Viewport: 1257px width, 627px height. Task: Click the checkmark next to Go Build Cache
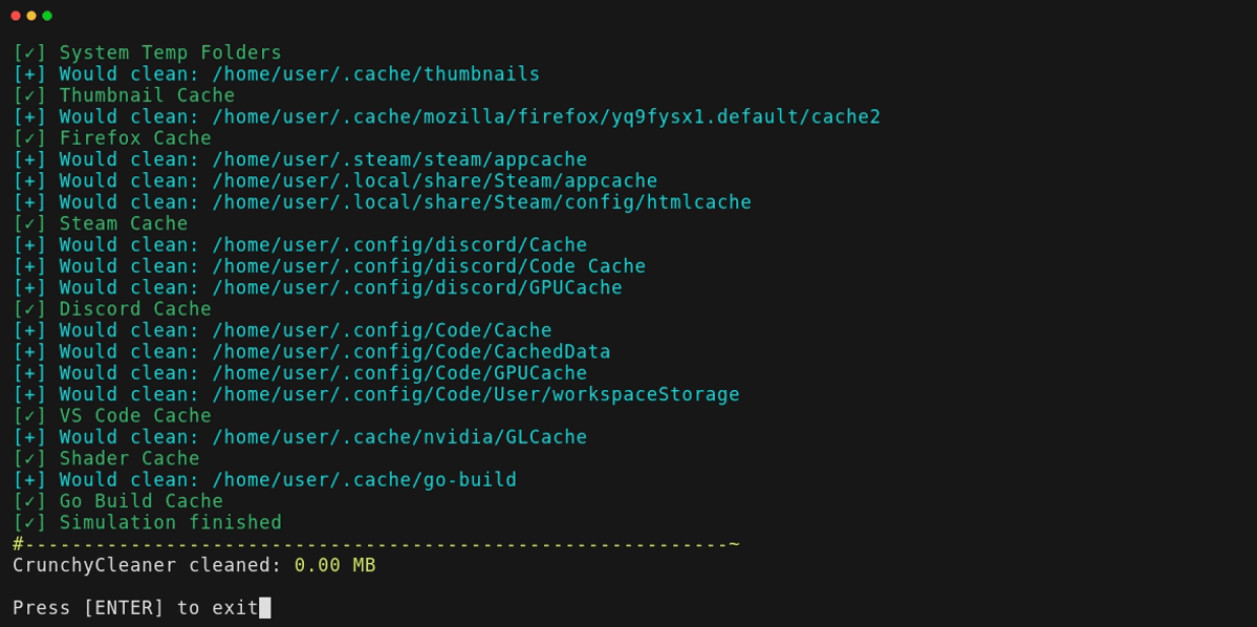point(29,501)
